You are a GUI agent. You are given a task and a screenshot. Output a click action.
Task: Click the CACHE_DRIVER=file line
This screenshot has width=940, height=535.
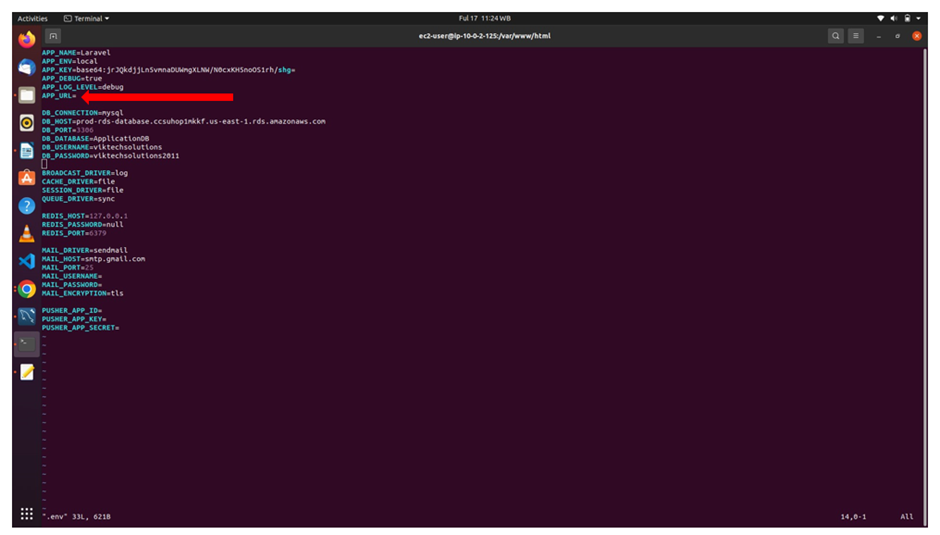79,182
